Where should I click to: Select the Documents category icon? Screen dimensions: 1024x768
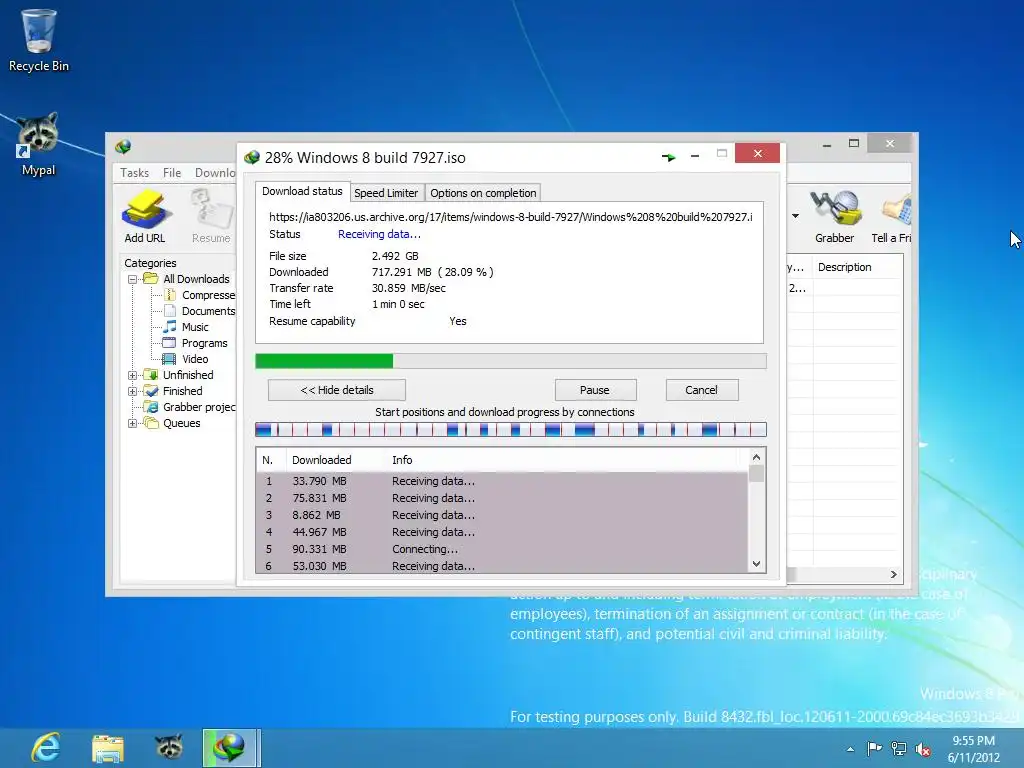pos(170,311)
